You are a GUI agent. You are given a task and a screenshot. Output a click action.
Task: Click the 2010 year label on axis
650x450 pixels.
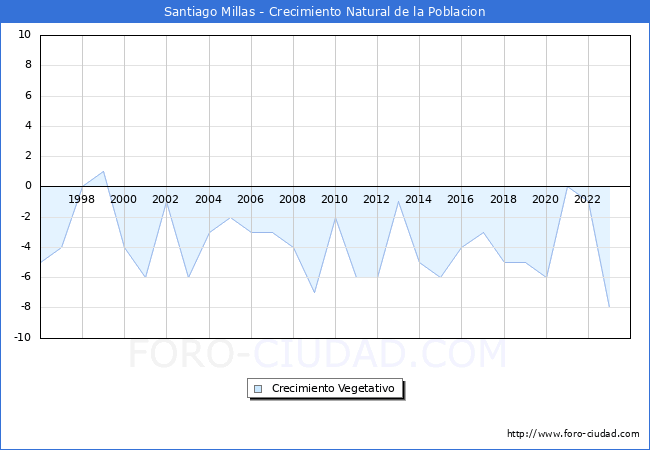[x=334, y=199]
